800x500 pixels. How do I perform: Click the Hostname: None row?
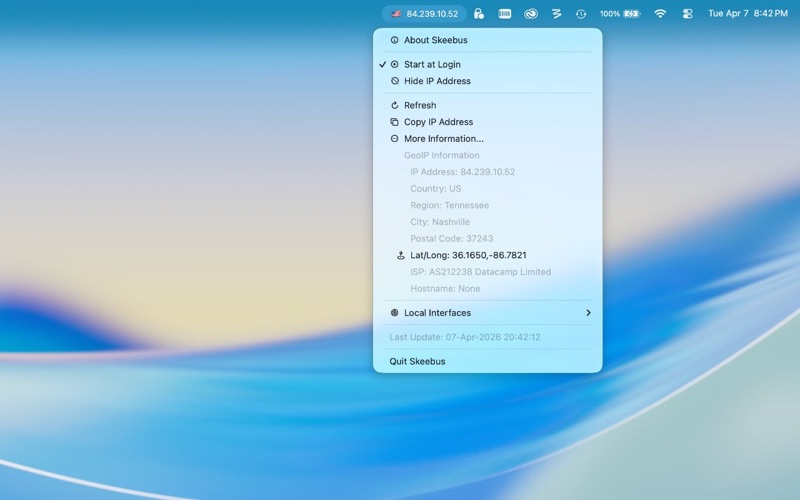488,288
